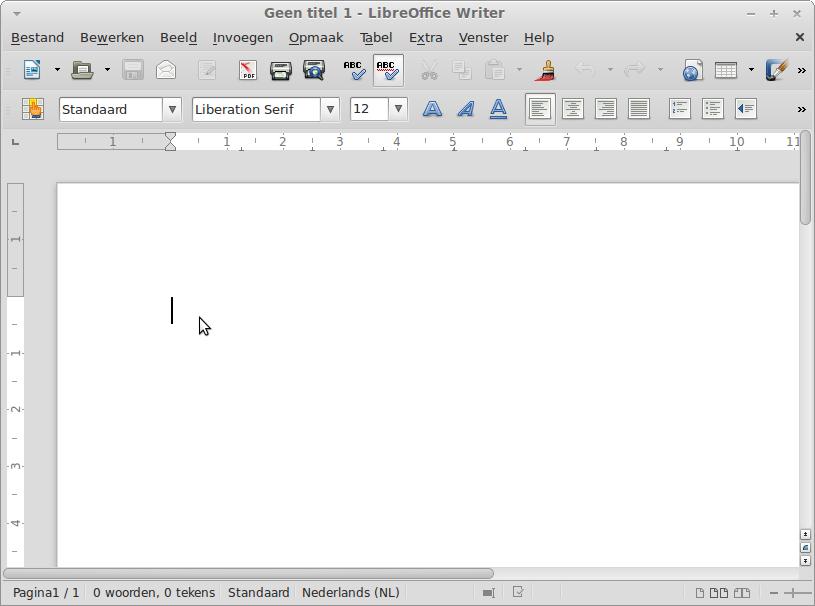Send document as e-mail envelope icon
Screen dimensions: 815x606
tap(166, 70)
